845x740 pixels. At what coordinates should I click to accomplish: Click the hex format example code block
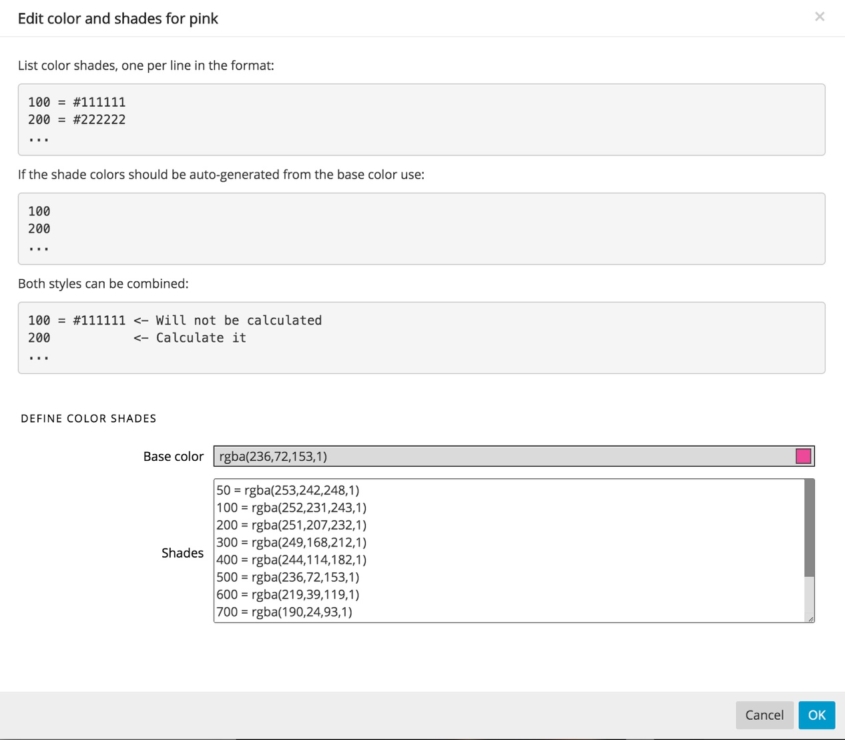click(421, 119)
